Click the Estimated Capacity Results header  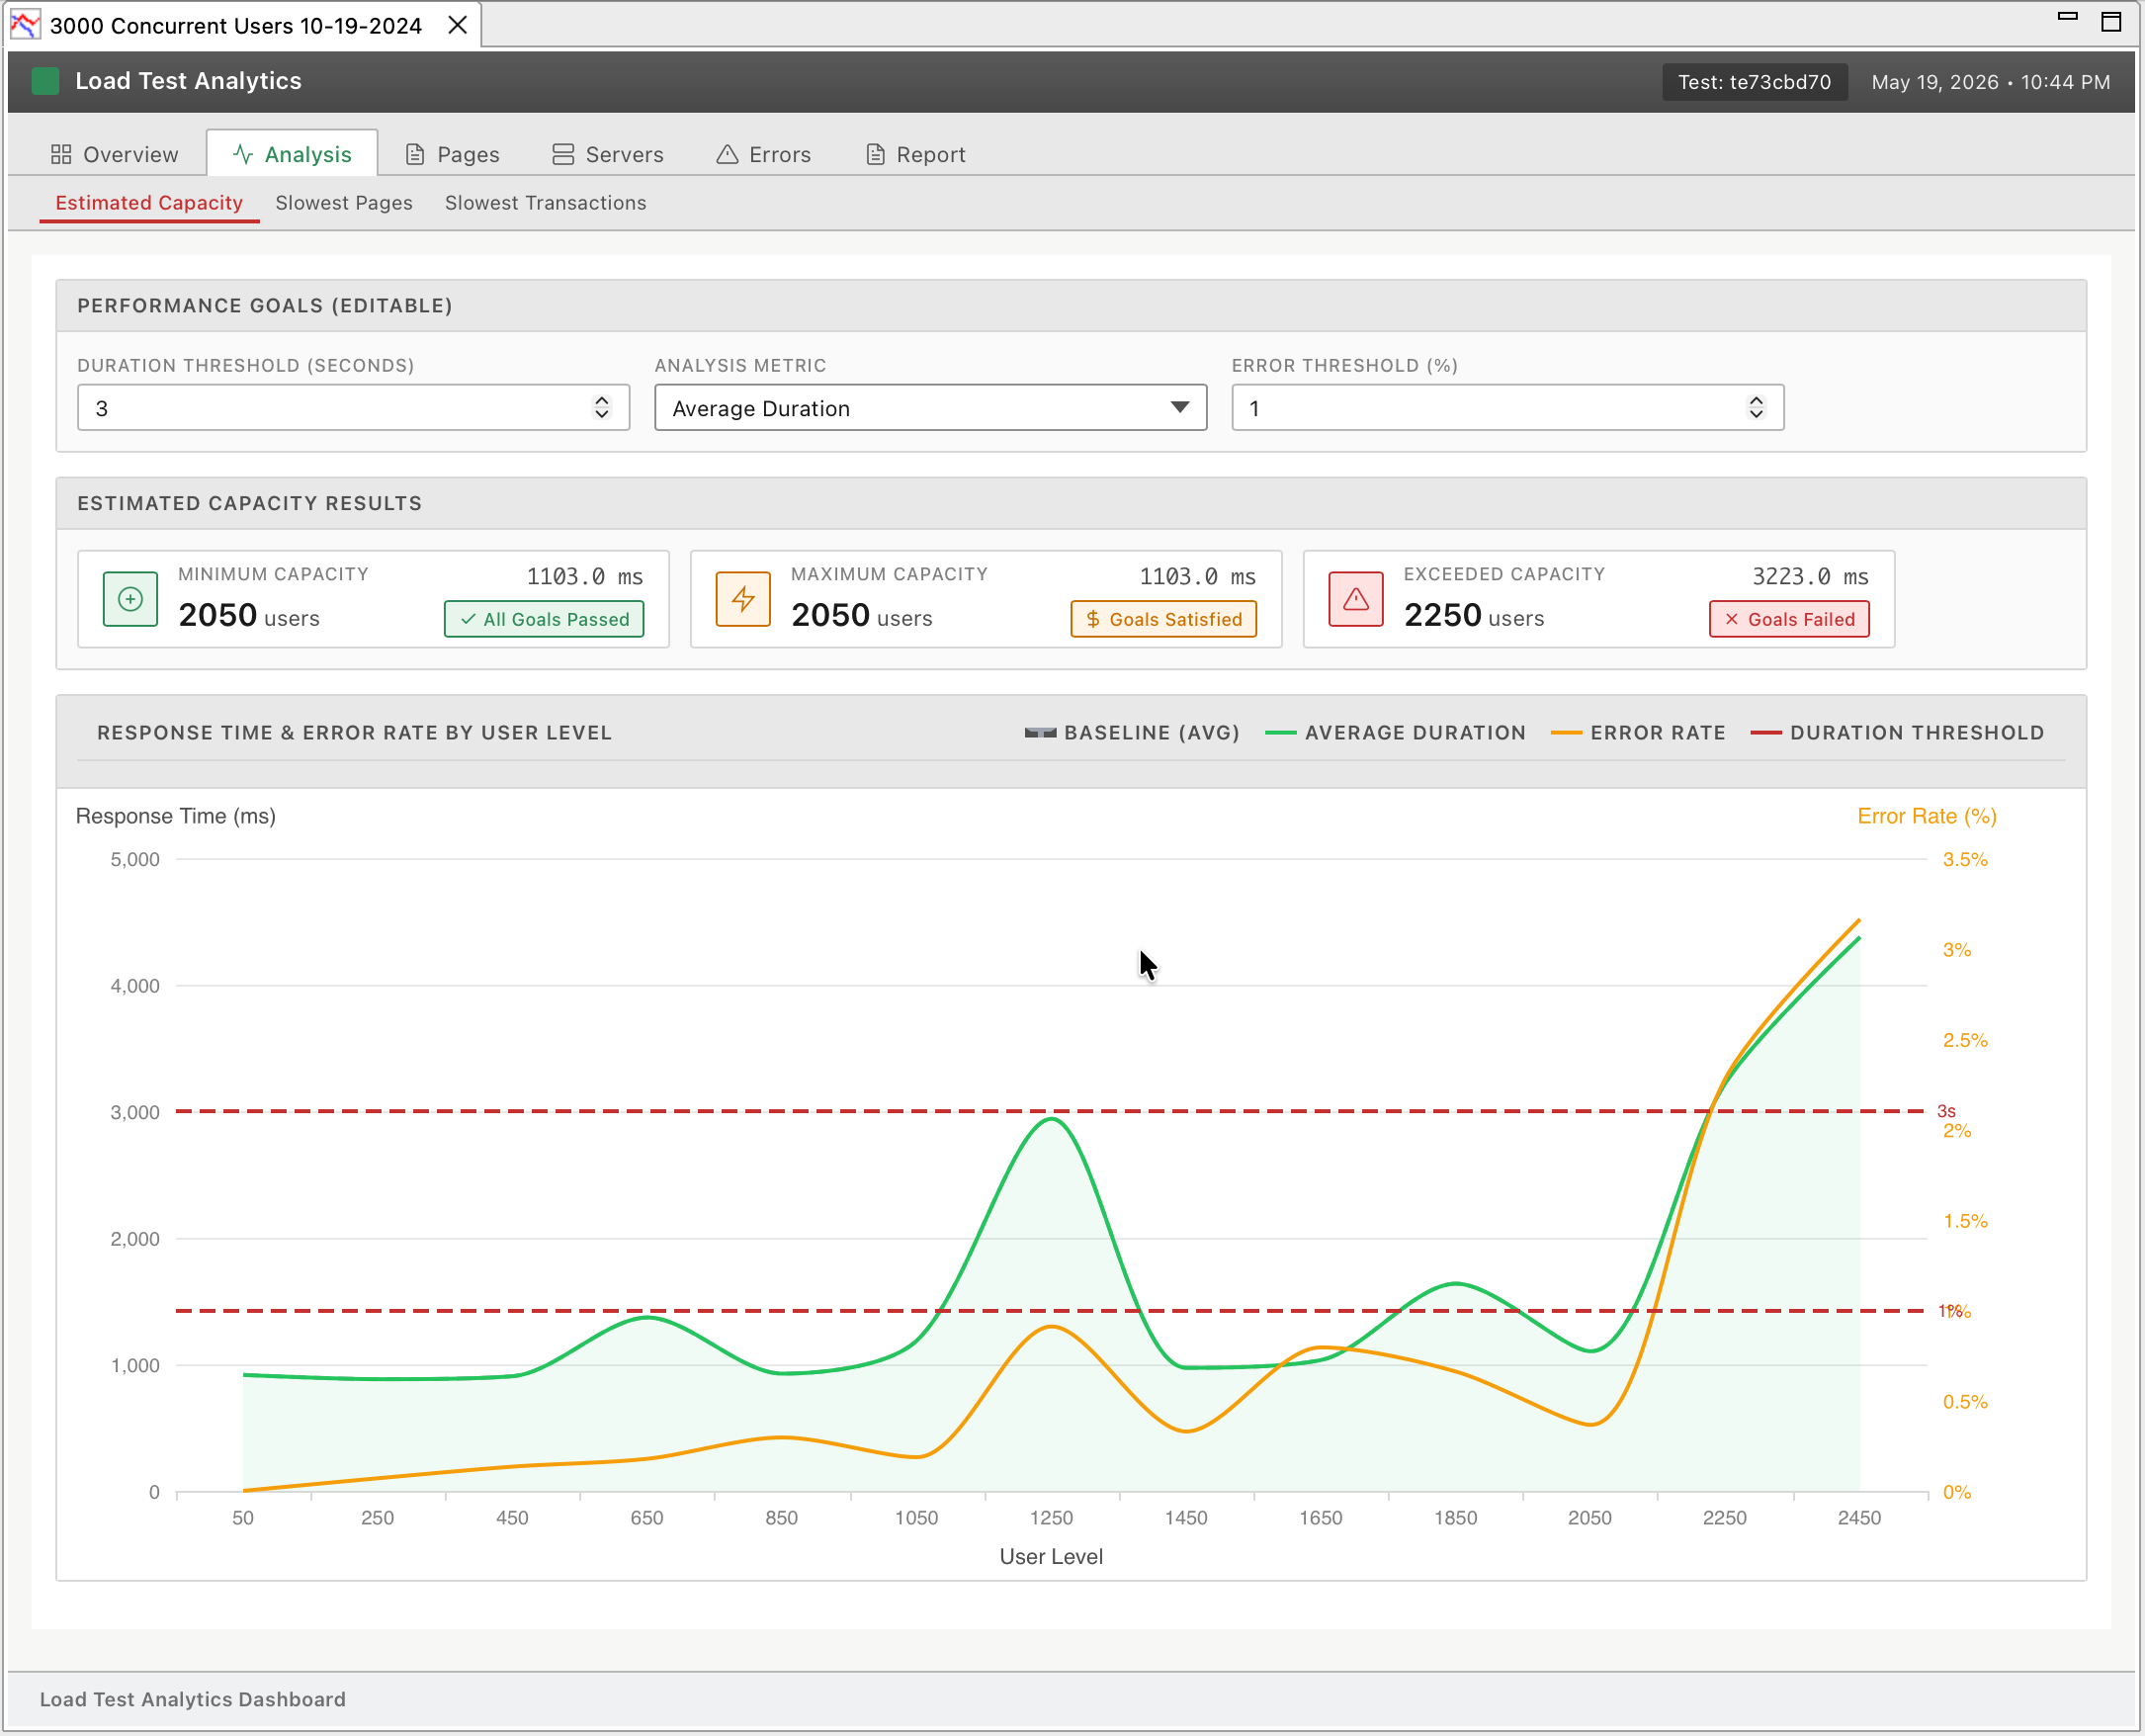click(250, 504)
